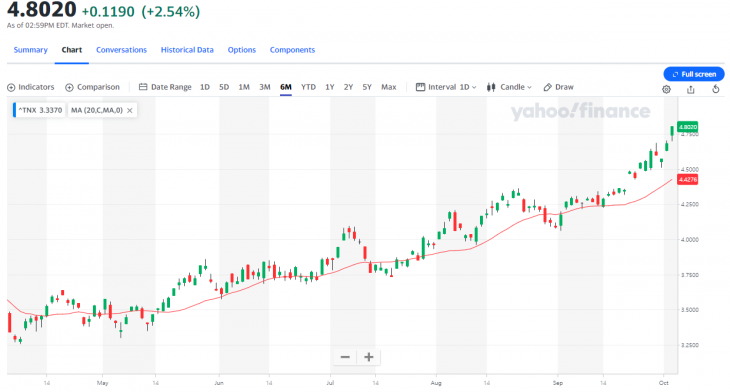Set range to 5Y
This screenshot has height=392, width=730.
(367, 87)
